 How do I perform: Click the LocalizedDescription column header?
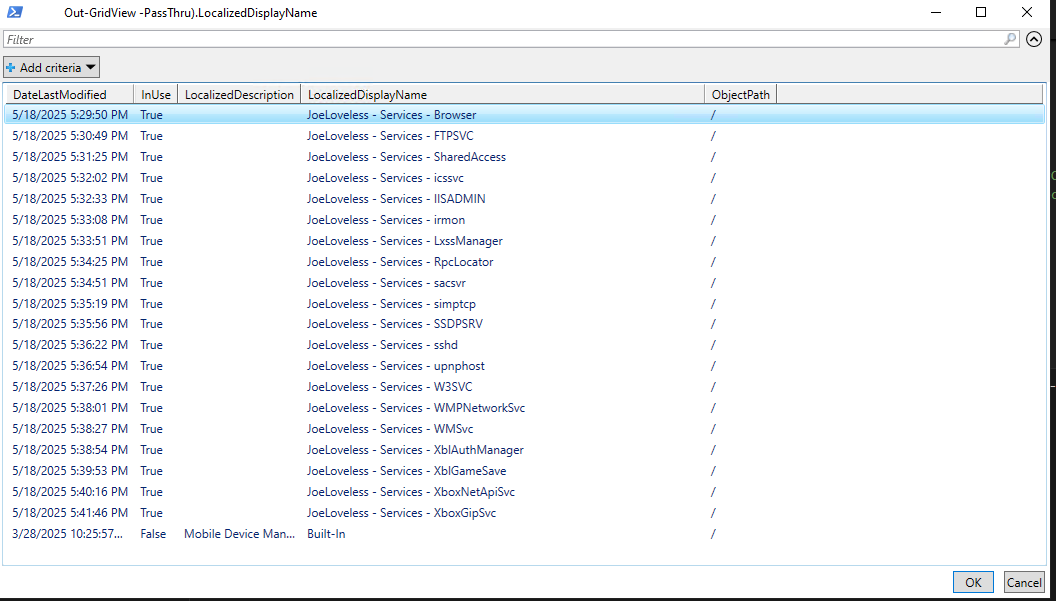239,95
